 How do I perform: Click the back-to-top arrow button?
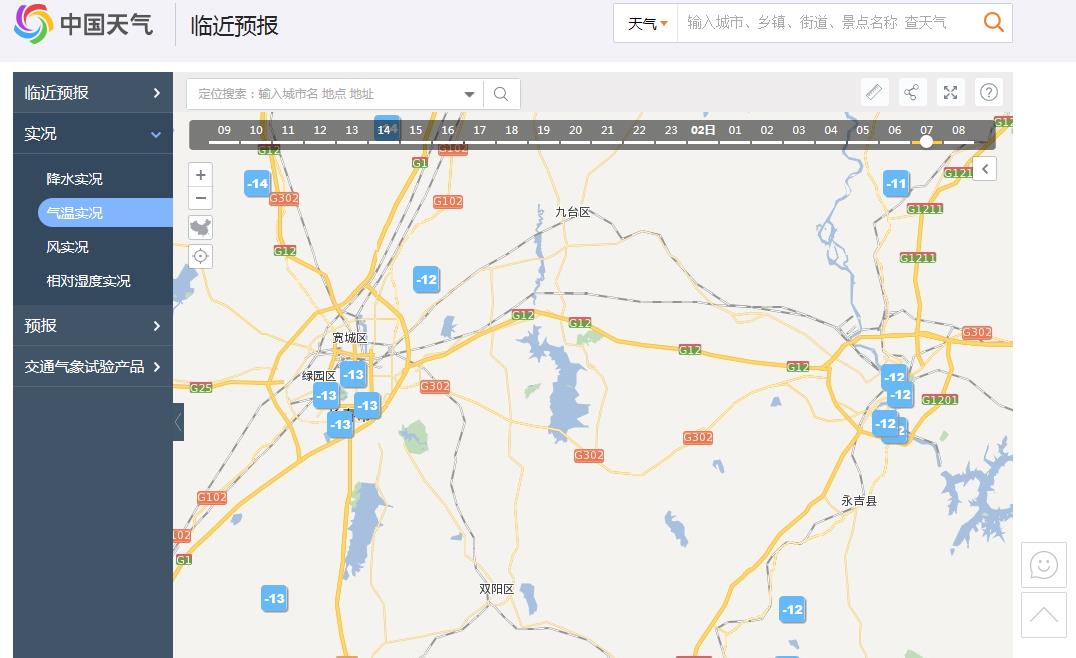pos(1043,615)
